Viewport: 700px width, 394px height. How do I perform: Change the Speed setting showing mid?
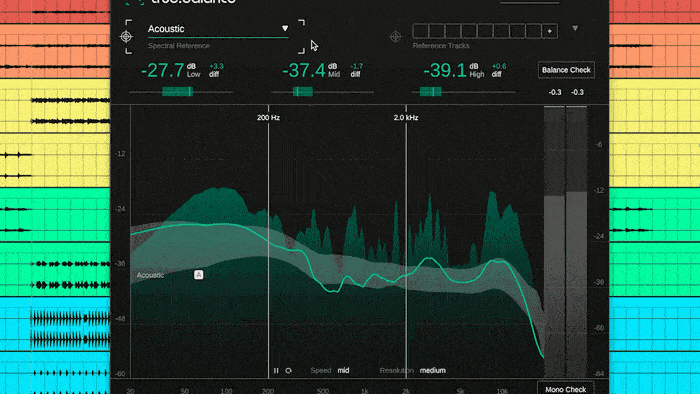343,370
